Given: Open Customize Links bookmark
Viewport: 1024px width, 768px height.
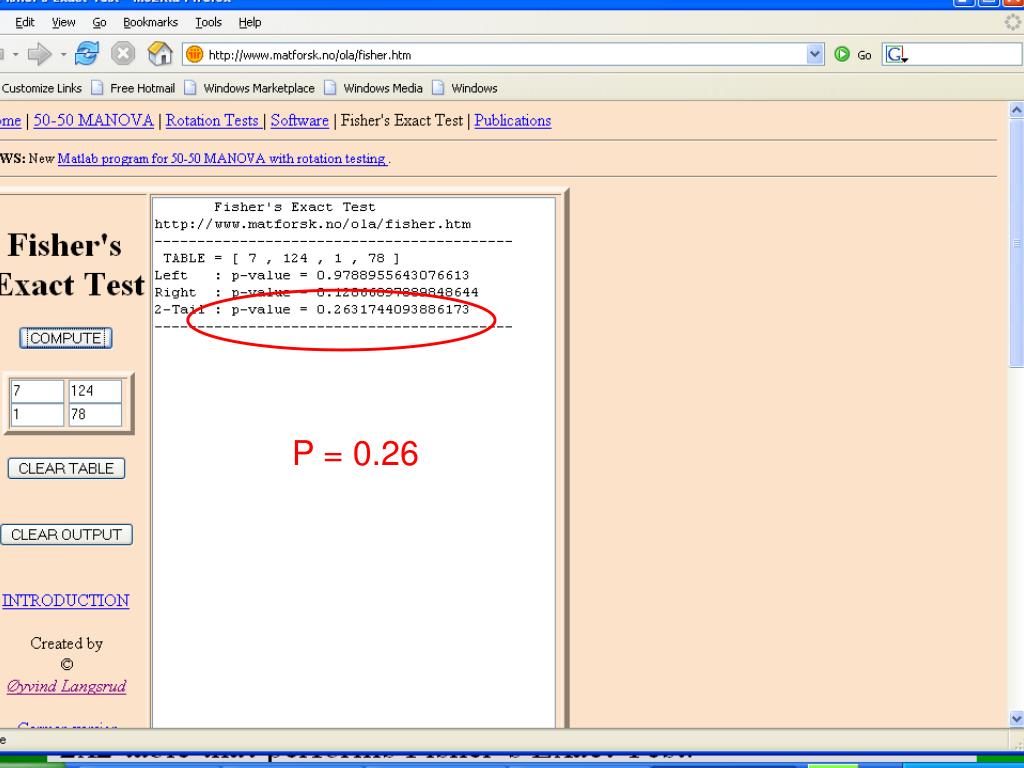Looking at the screenshot, I should [41, 88].
